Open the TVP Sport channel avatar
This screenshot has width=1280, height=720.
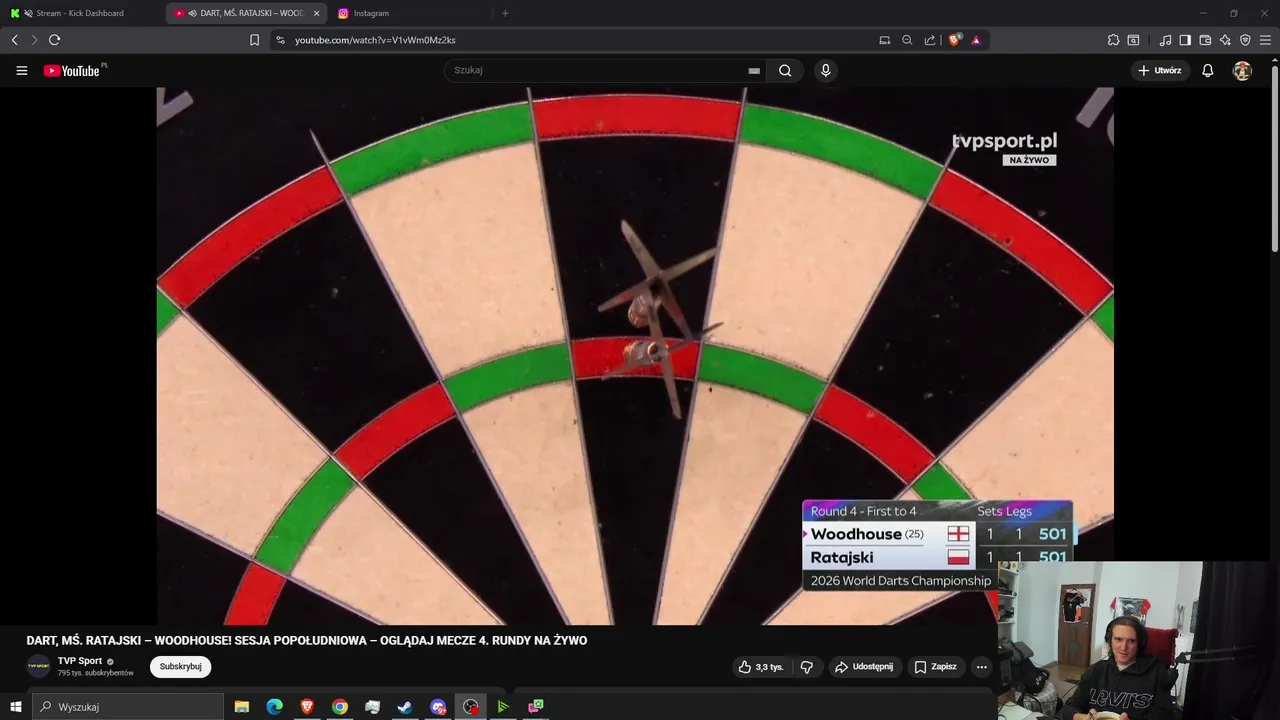tap(38, 666)
